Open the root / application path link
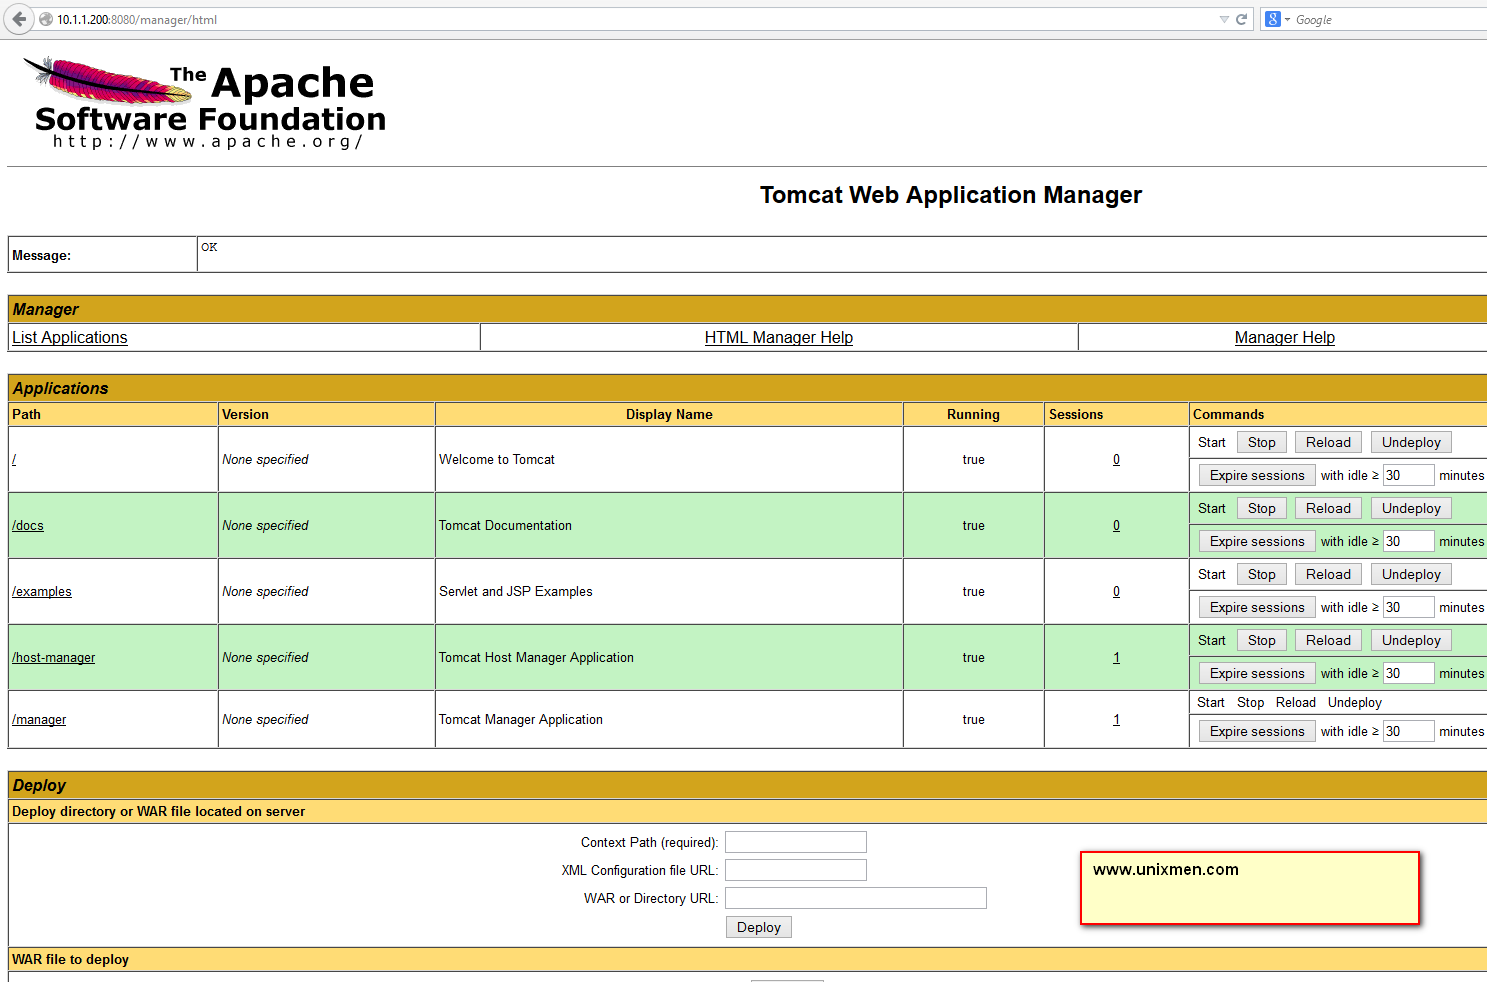 14,459
